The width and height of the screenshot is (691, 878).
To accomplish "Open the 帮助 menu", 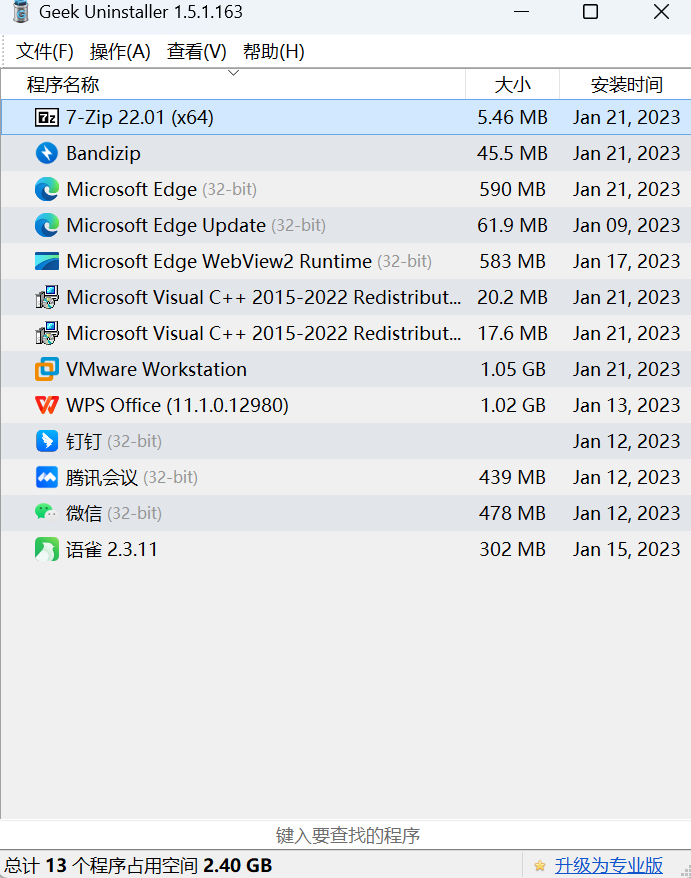I will pyautogui.click(x=272, y=50).
